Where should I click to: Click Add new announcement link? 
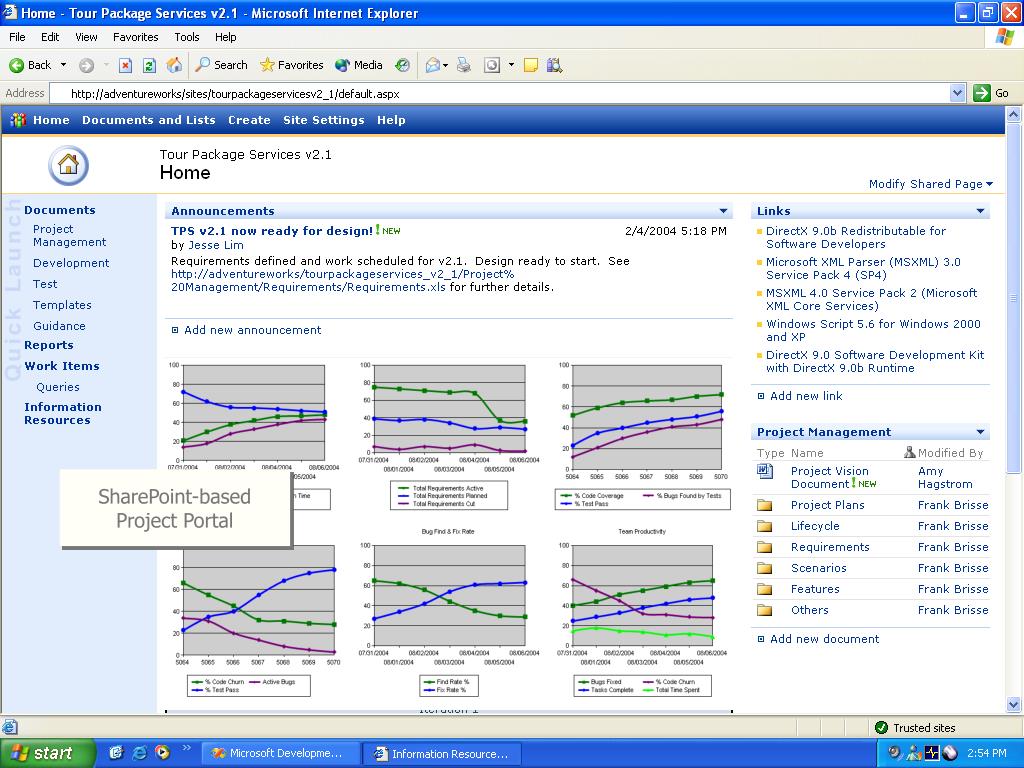tap(253, 330)
